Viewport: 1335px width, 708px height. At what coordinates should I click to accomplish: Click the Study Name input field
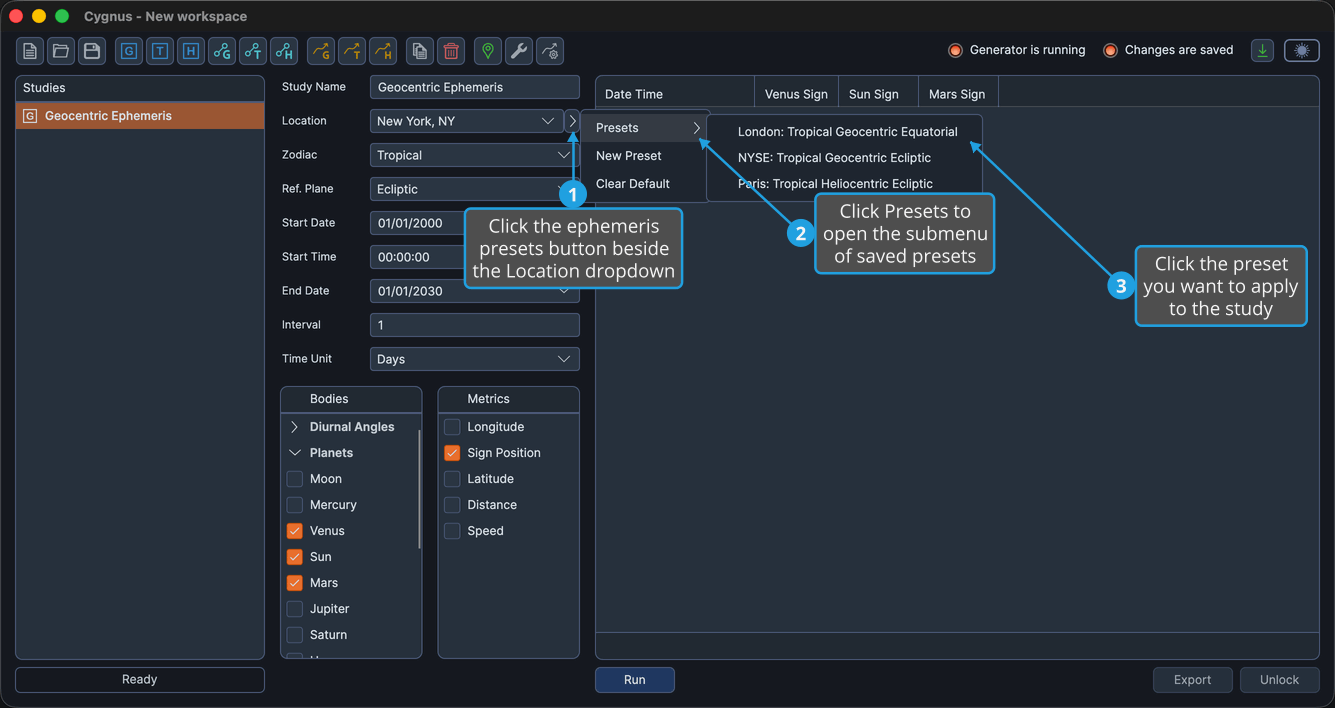tap(475, 87)
